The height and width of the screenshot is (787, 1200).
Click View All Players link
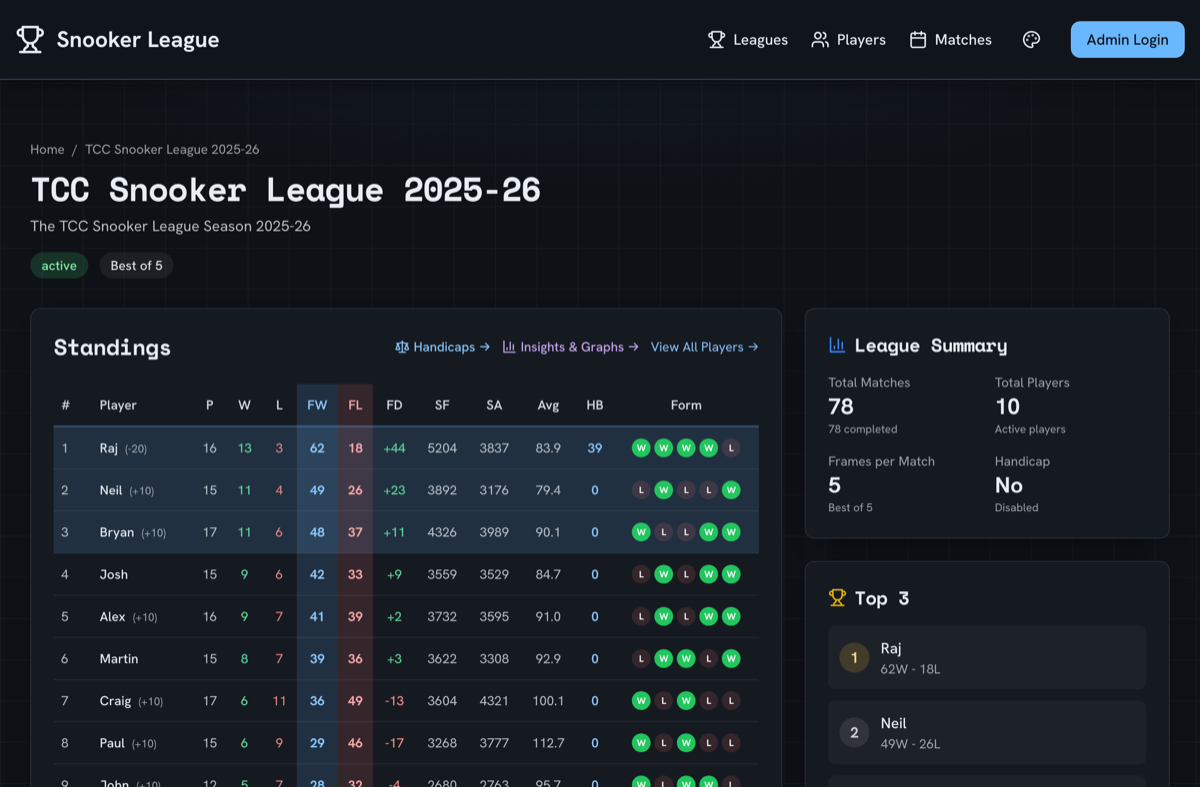tap(704, 347)
